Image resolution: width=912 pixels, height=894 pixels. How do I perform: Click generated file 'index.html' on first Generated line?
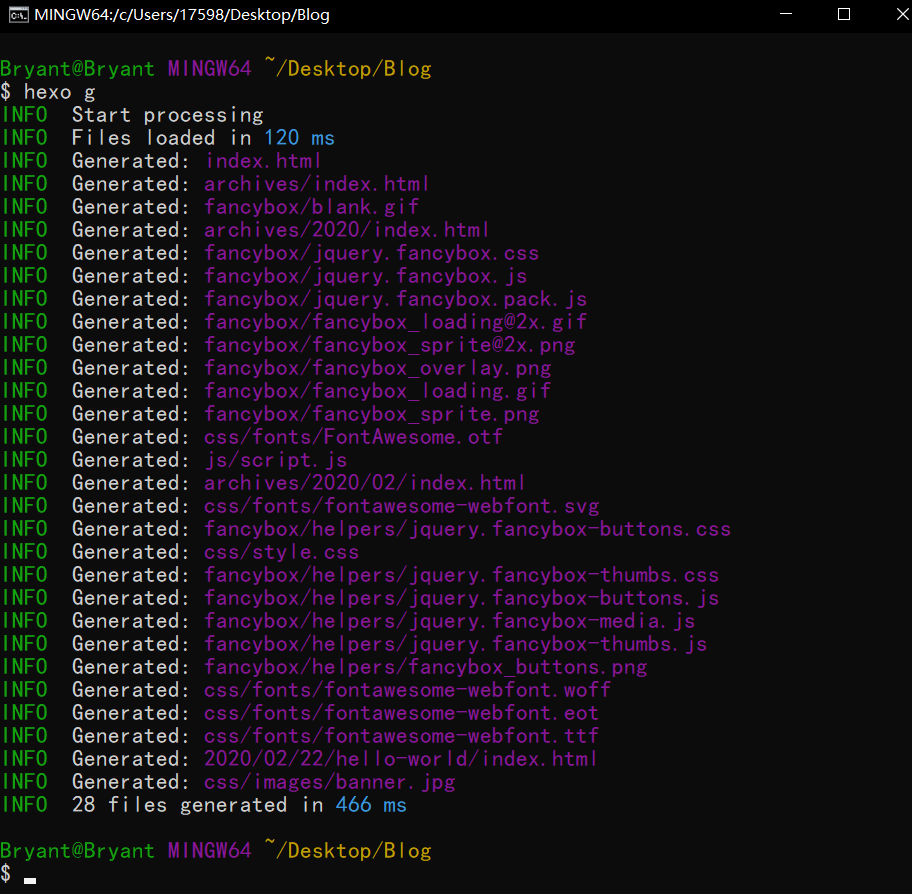click(263, 161)
